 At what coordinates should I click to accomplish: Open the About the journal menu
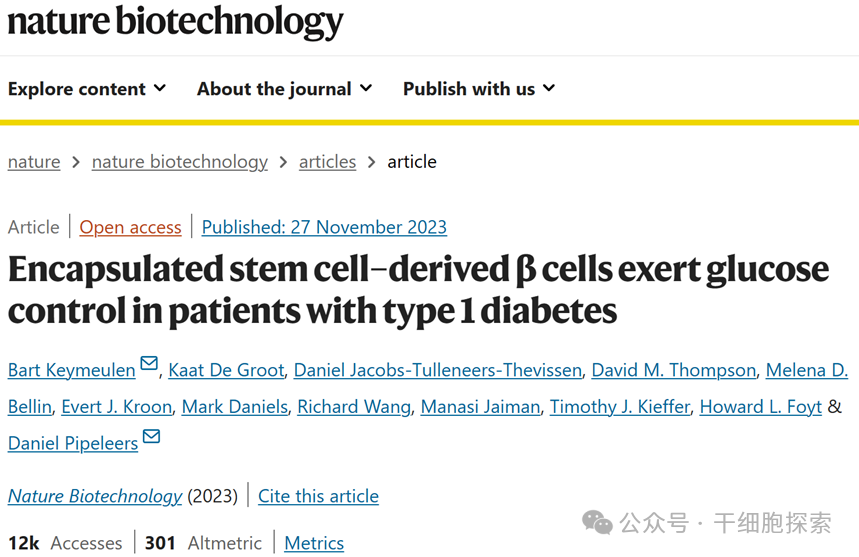[284, 89]
